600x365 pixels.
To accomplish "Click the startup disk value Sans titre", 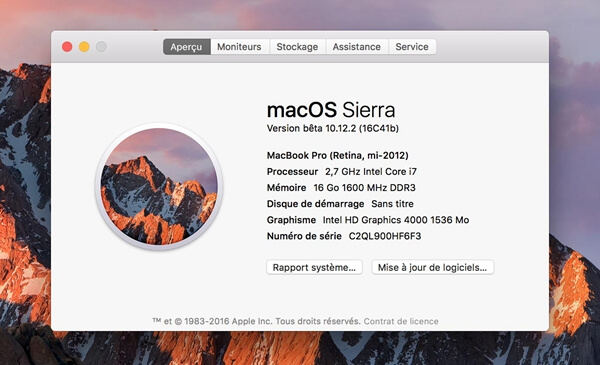I will 392,204.
